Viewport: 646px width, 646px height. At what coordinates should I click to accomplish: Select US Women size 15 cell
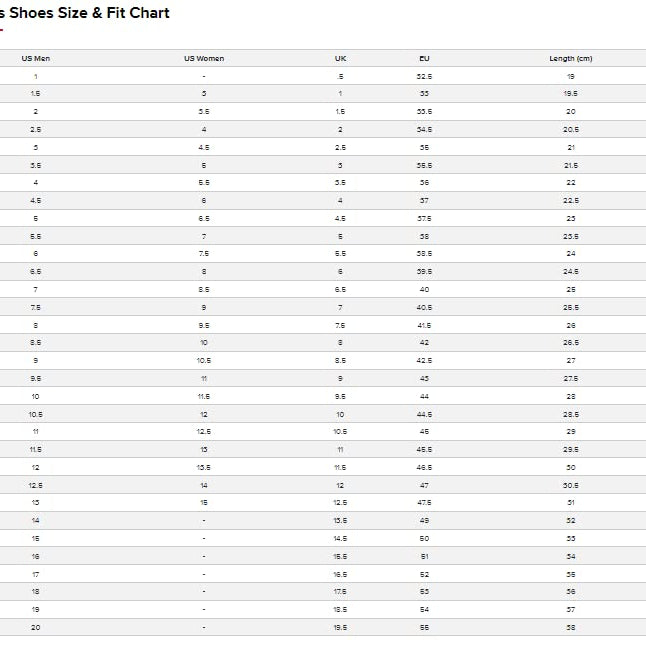pos(204,502)
